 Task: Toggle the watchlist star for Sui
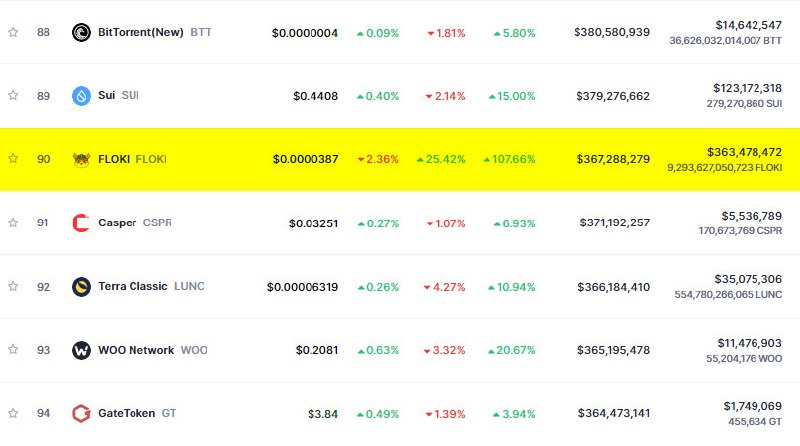(x=13, y=95)
